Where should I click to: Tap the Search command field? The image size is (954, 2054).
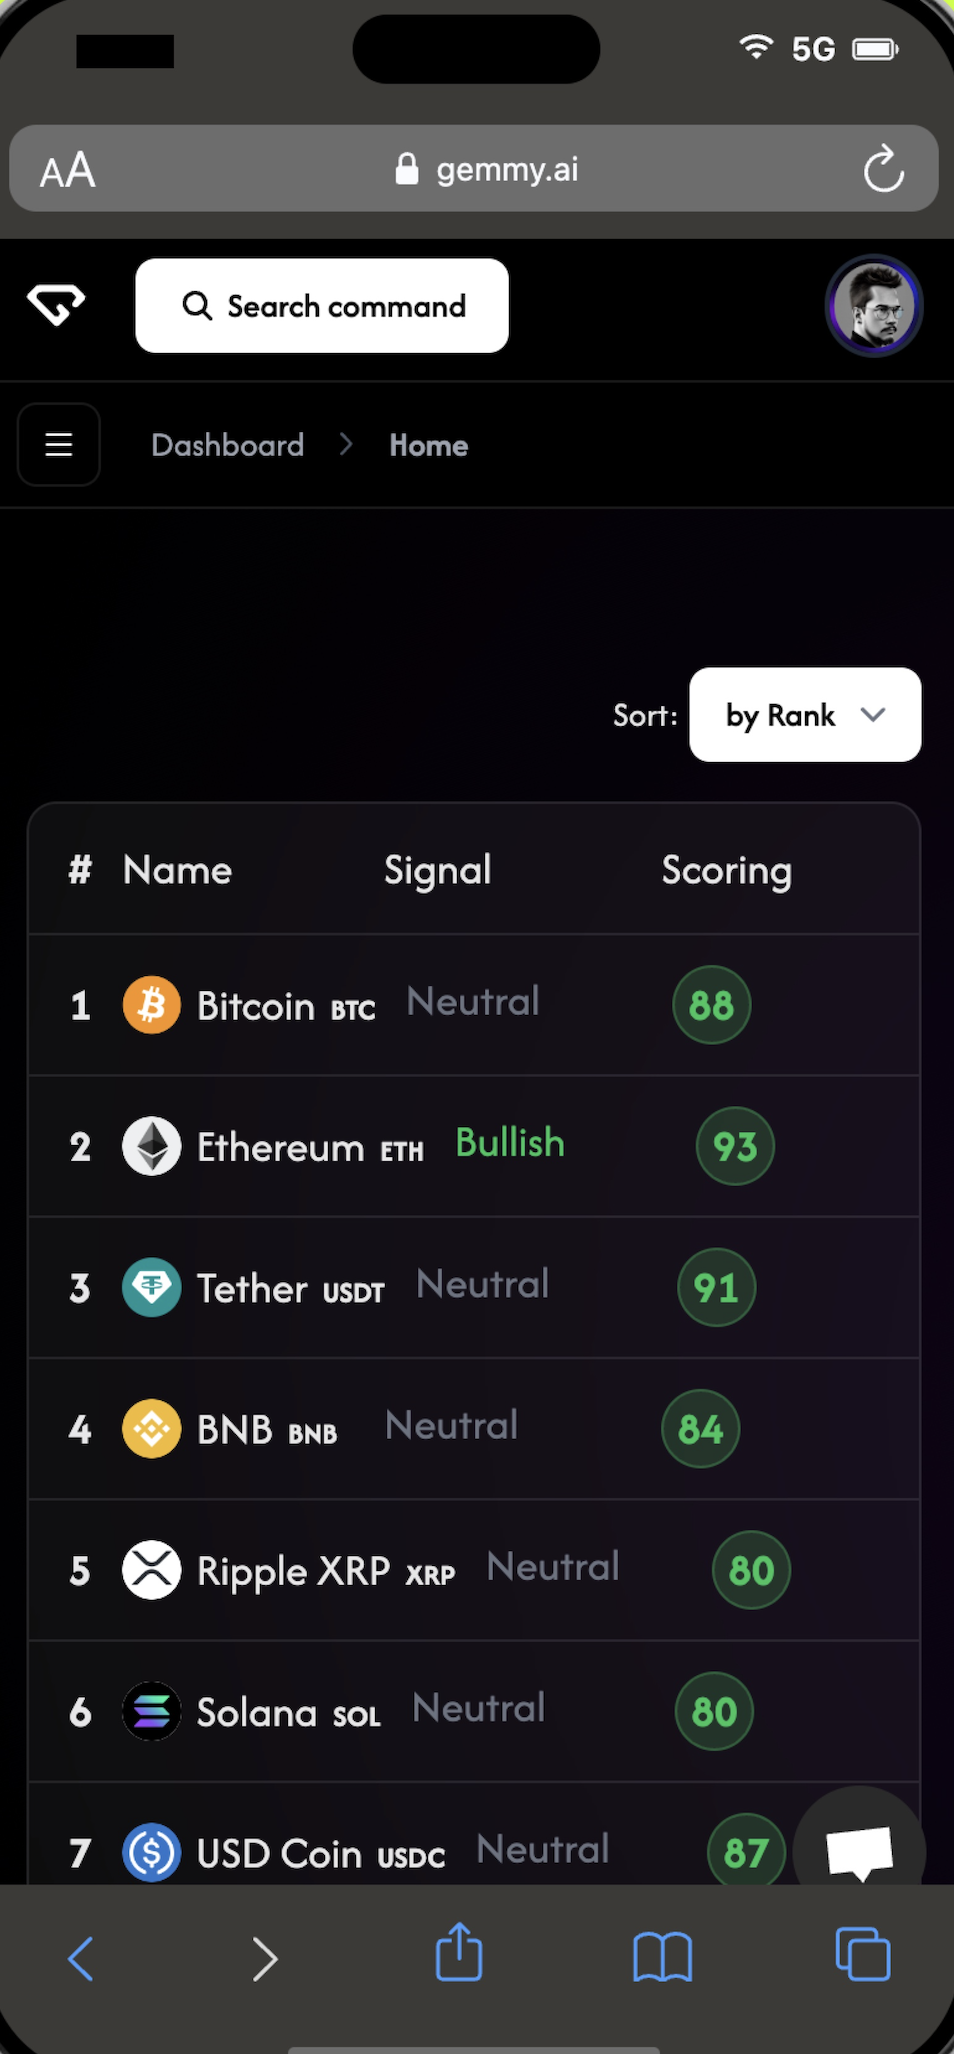321,305
